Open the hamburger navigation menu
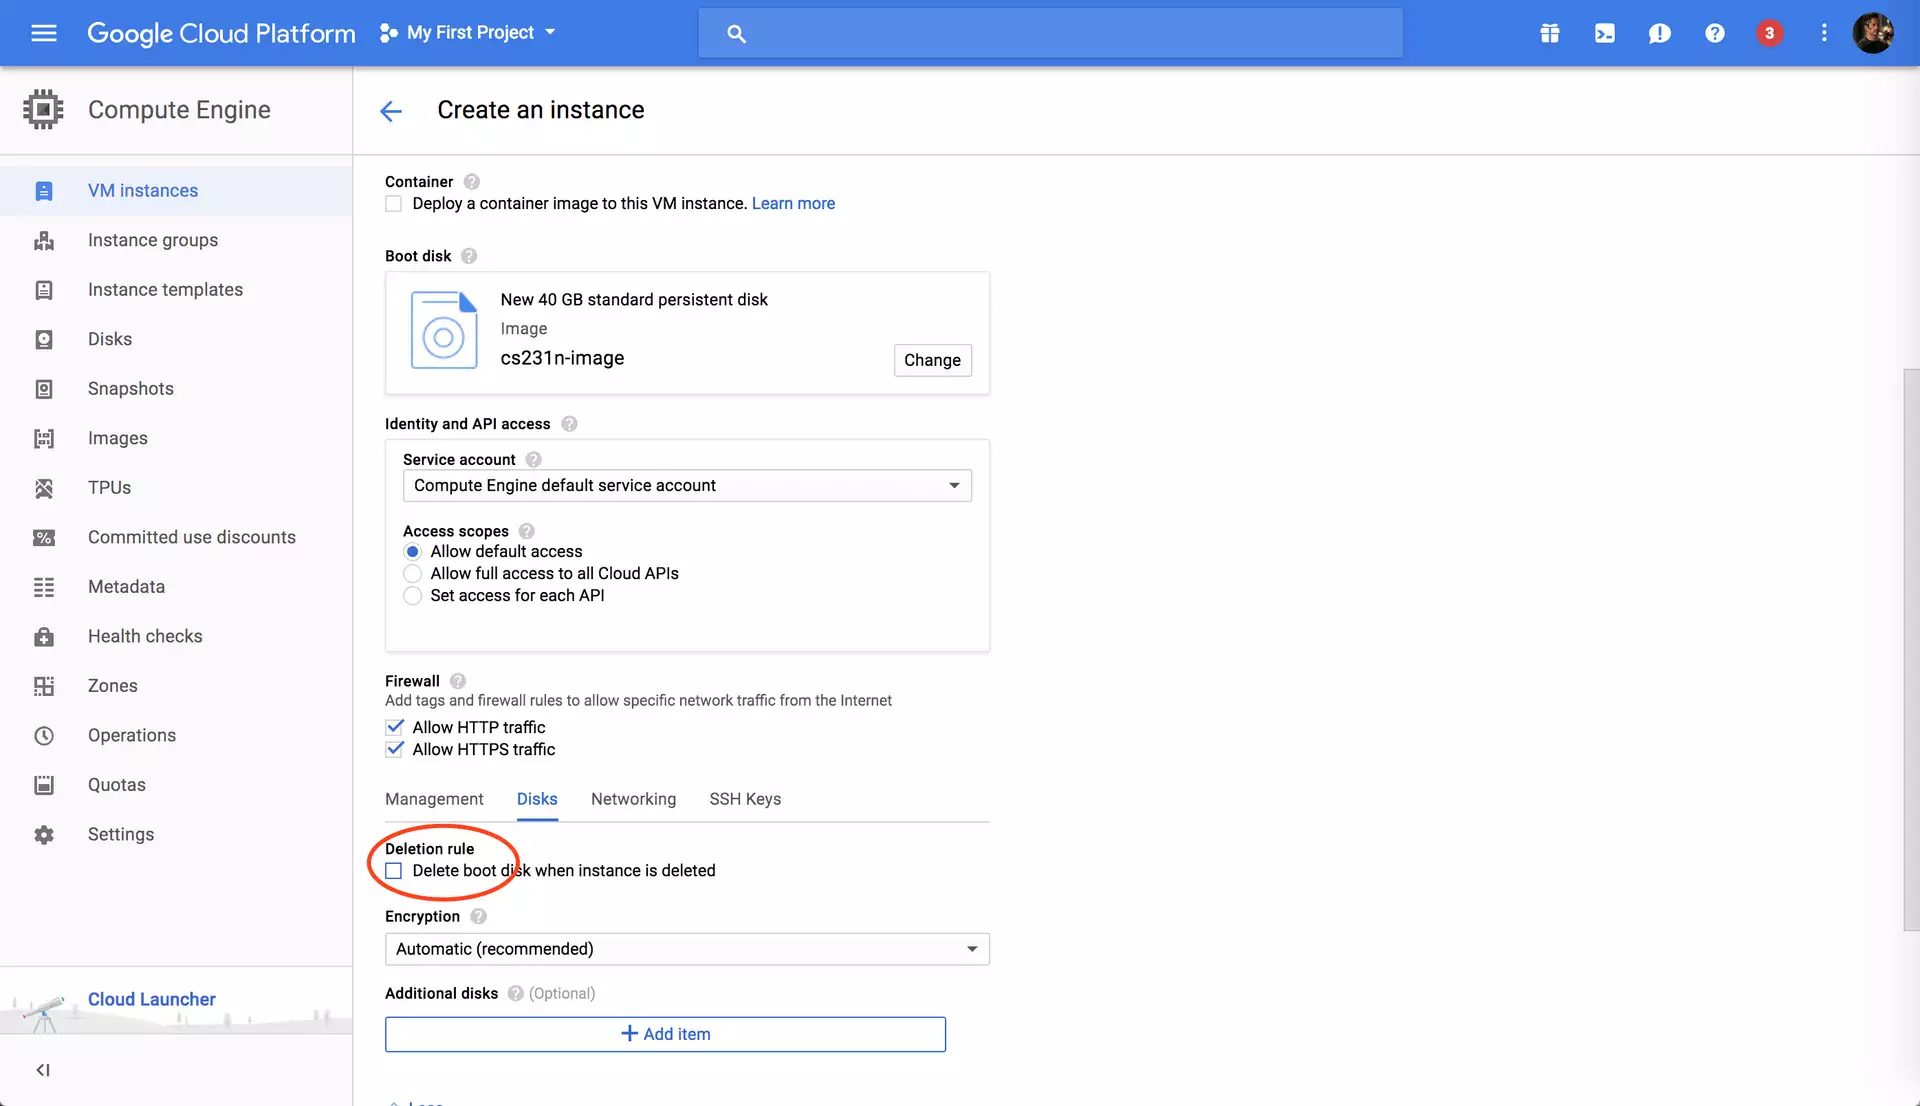Screen dimensions: 1920x1106 pyautogui.click(x=43, y=33)
